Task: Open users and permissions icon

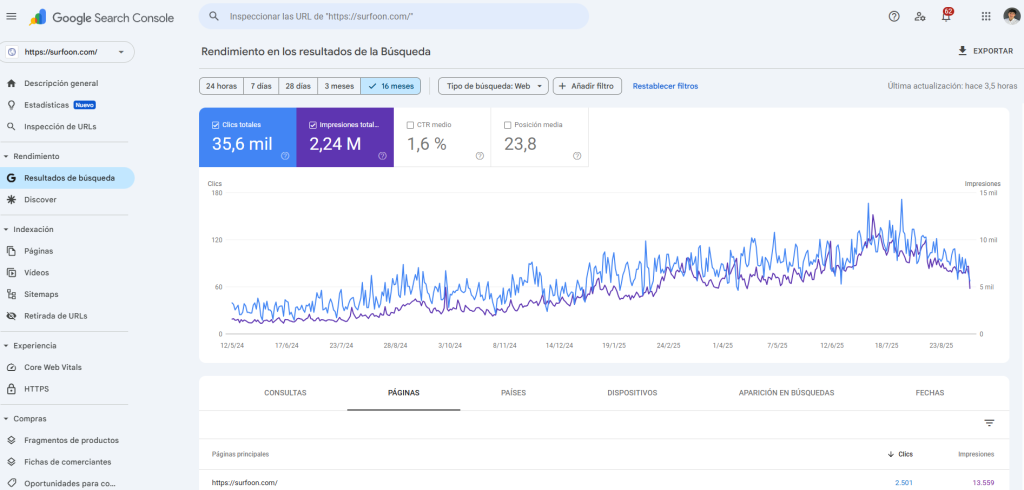Action: [920, 16]
